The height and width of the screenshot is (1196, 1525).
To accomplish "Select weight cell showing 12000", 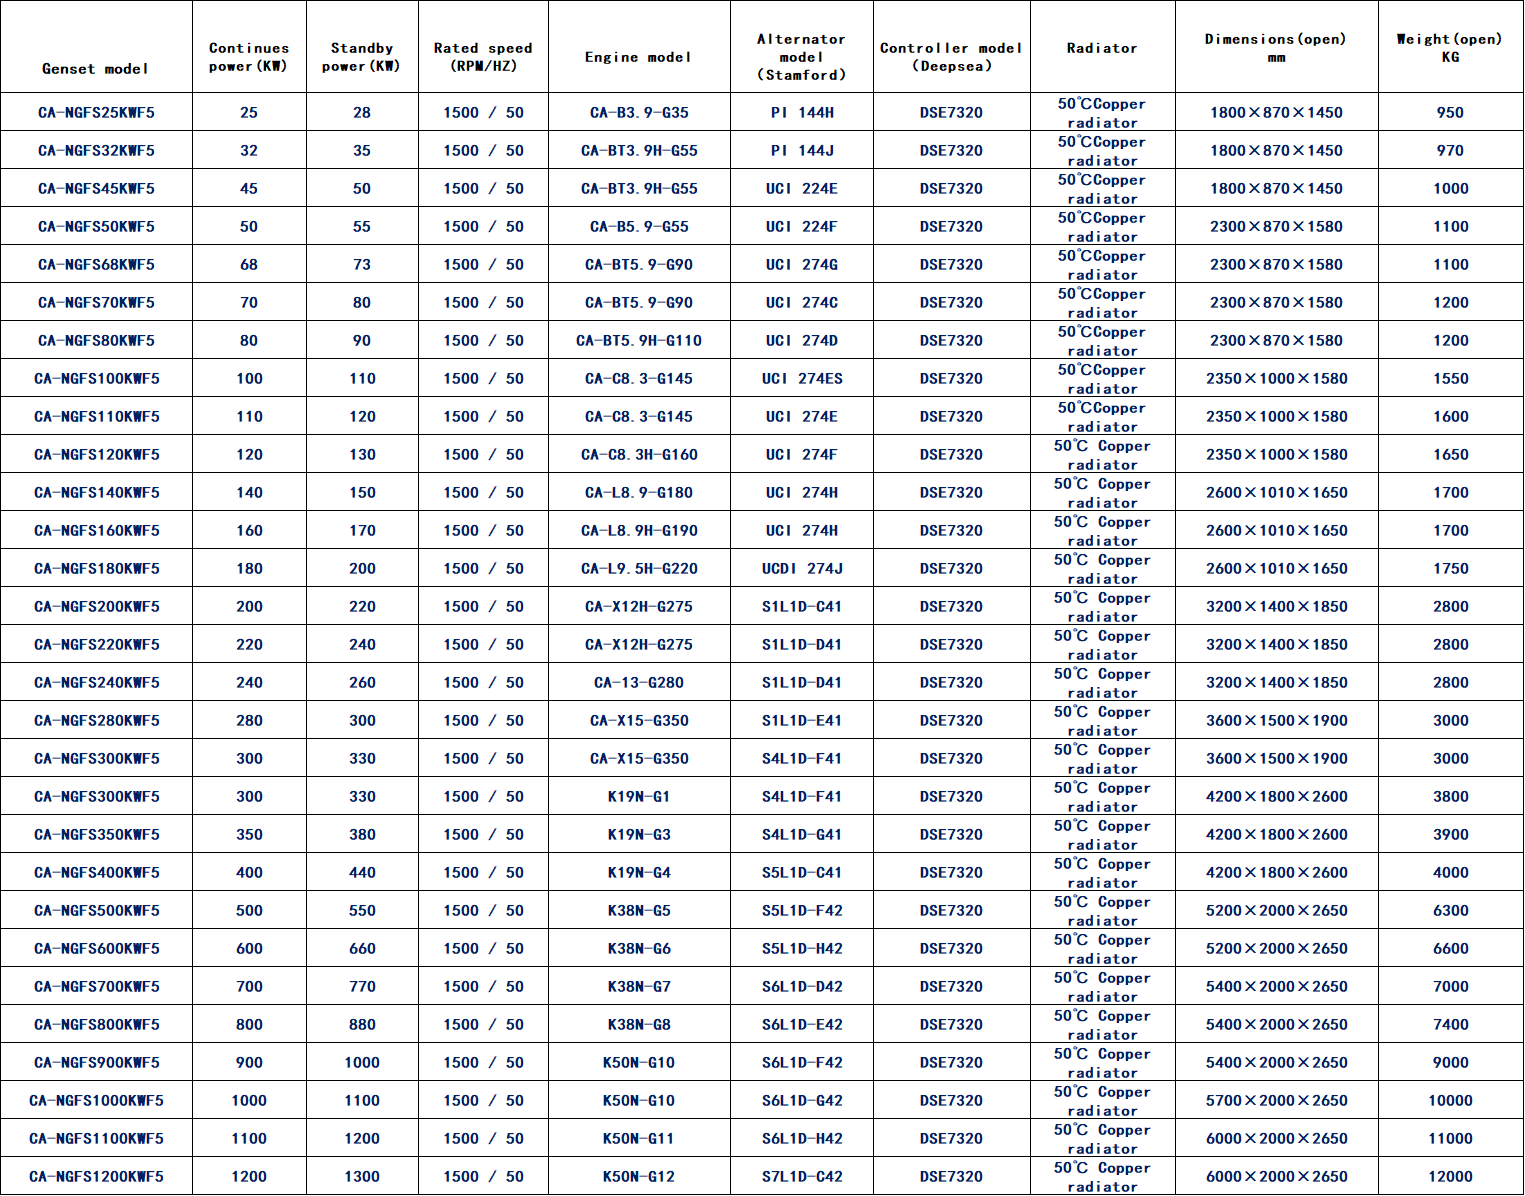I will coord(1450,1176).
